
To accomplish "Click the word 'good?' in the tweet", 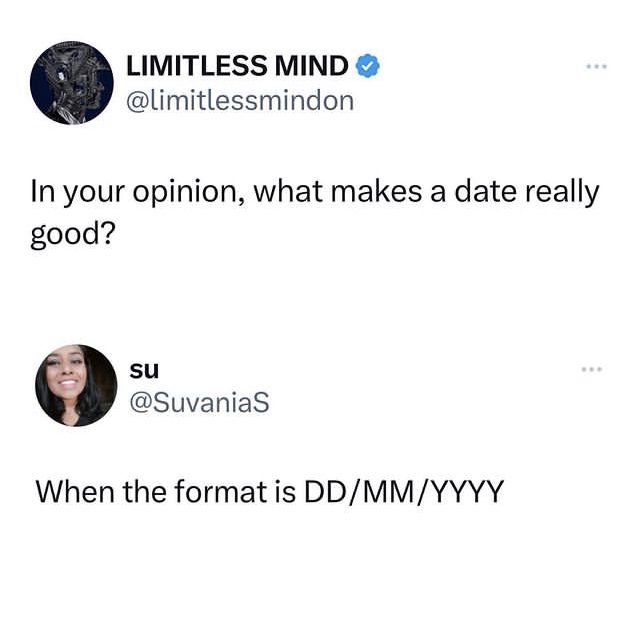I will (x=73, y=235).
